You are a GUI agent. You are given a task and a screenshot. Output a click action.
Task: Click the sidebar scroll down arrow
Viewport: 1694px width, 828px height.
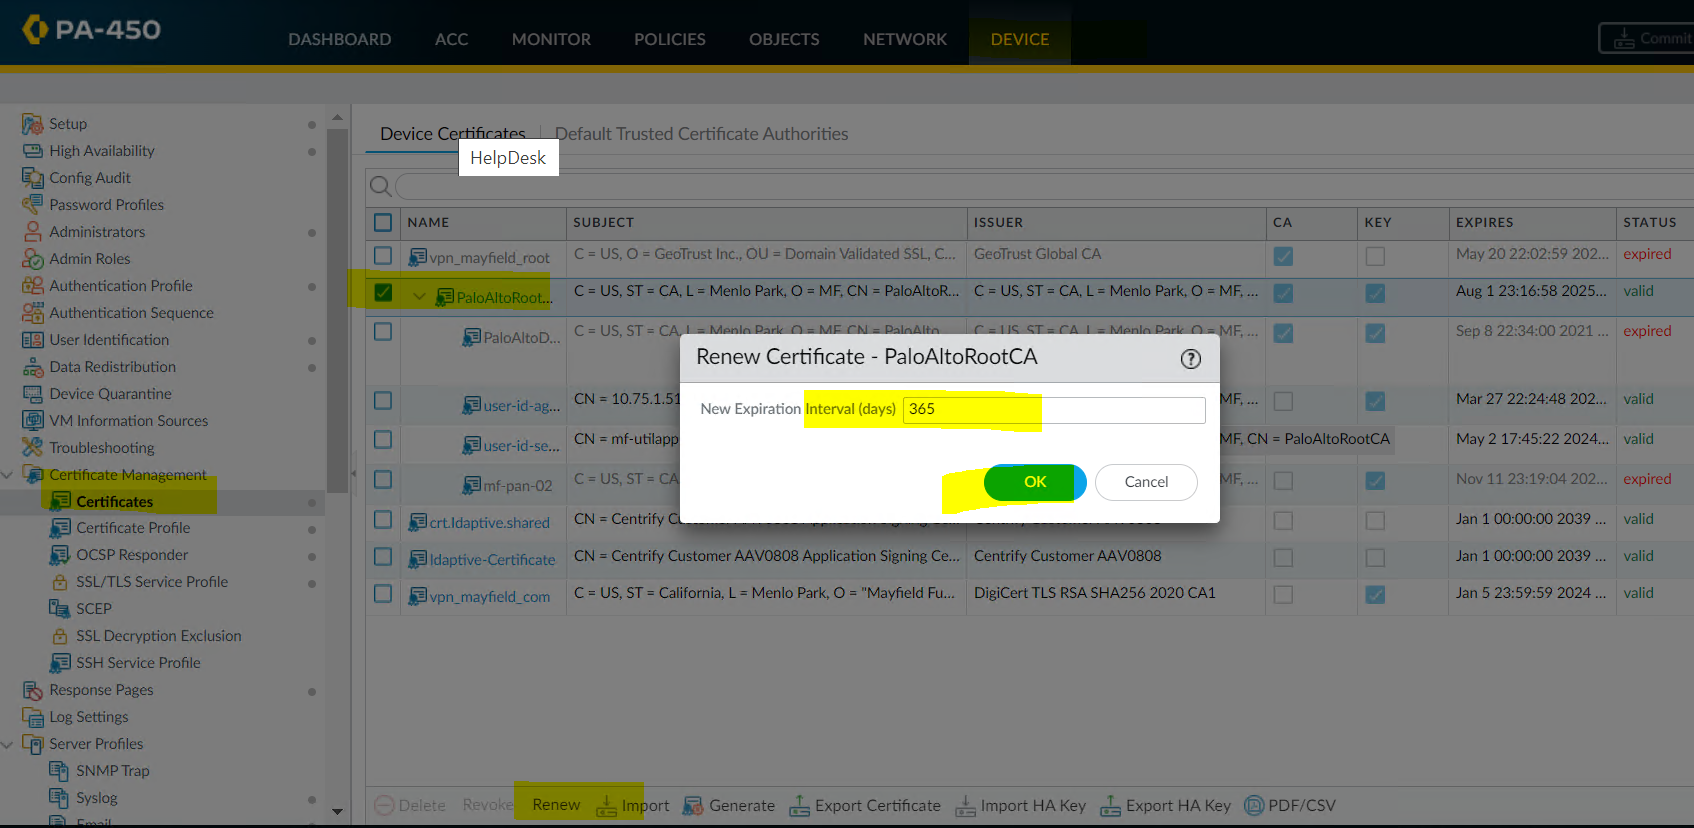point(337,812)
